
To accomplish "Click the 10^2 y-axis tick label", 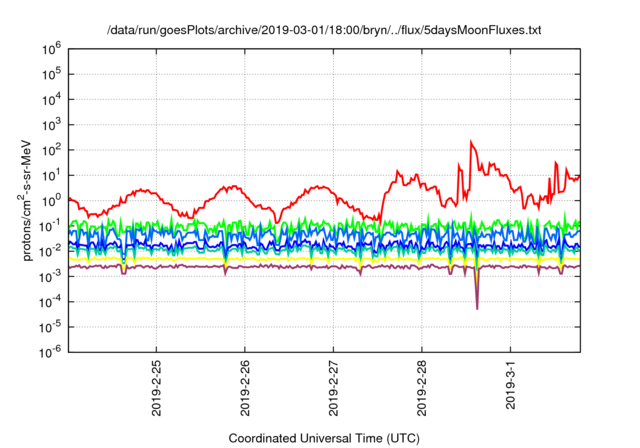I will click(x=51, y=151).
